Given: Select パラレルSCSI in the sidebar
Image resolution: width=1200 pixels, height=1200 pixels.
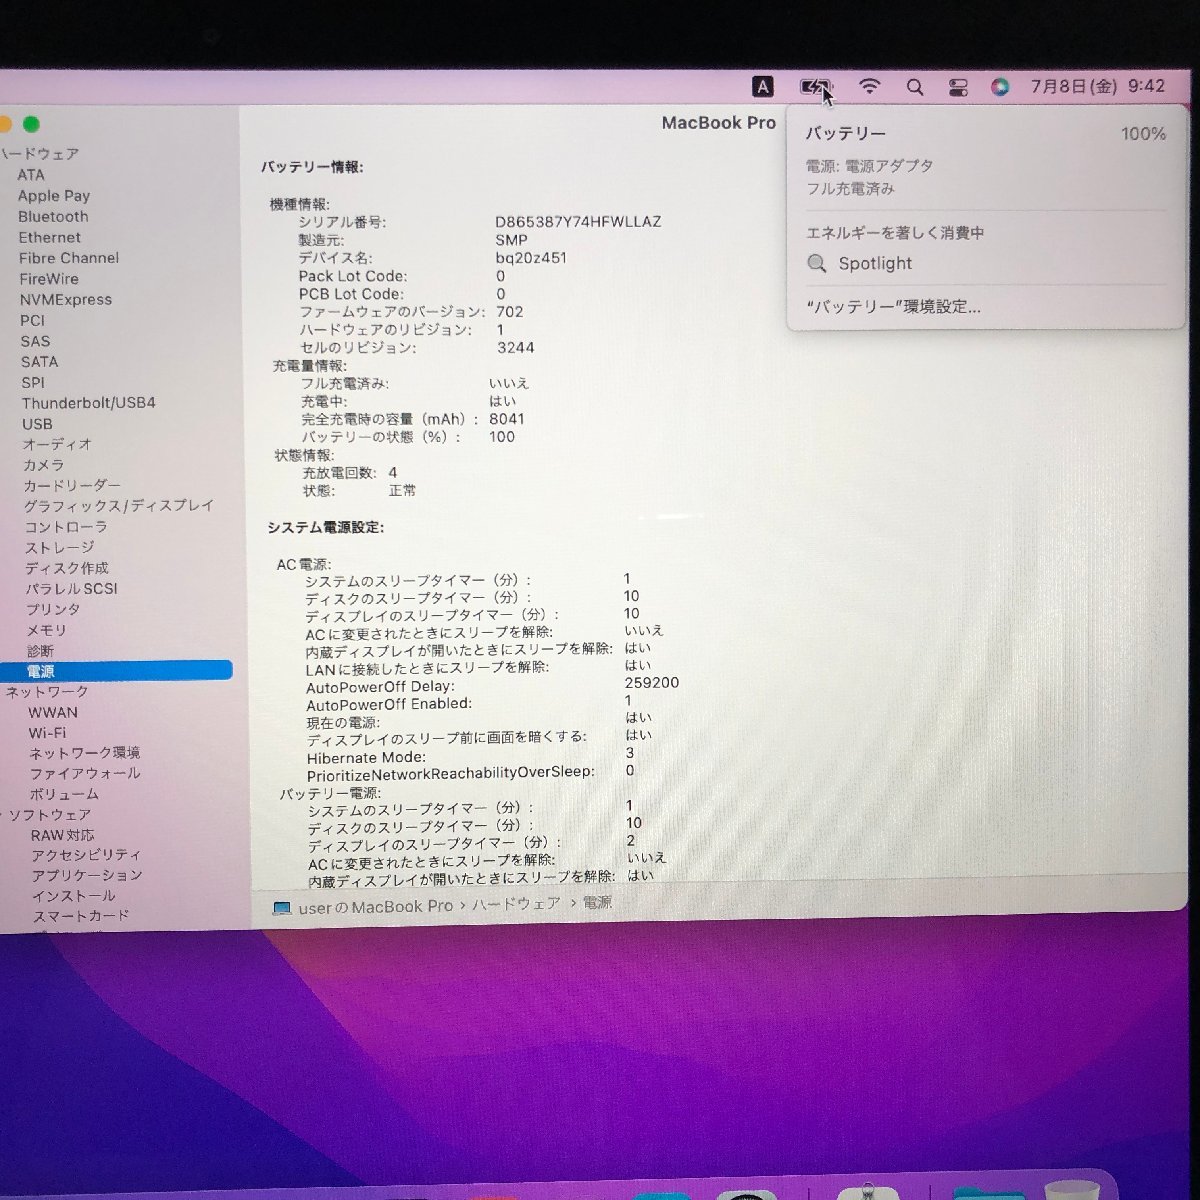Looking at the screenshot, I should coord(72,589).
